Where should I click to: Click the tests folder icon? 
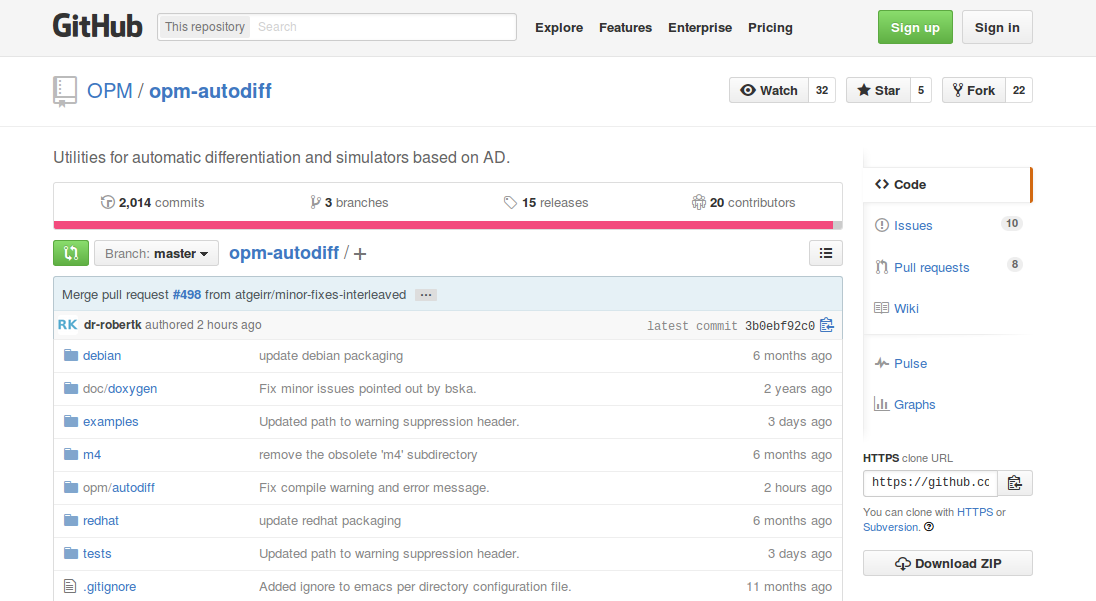tap(71, 553)
